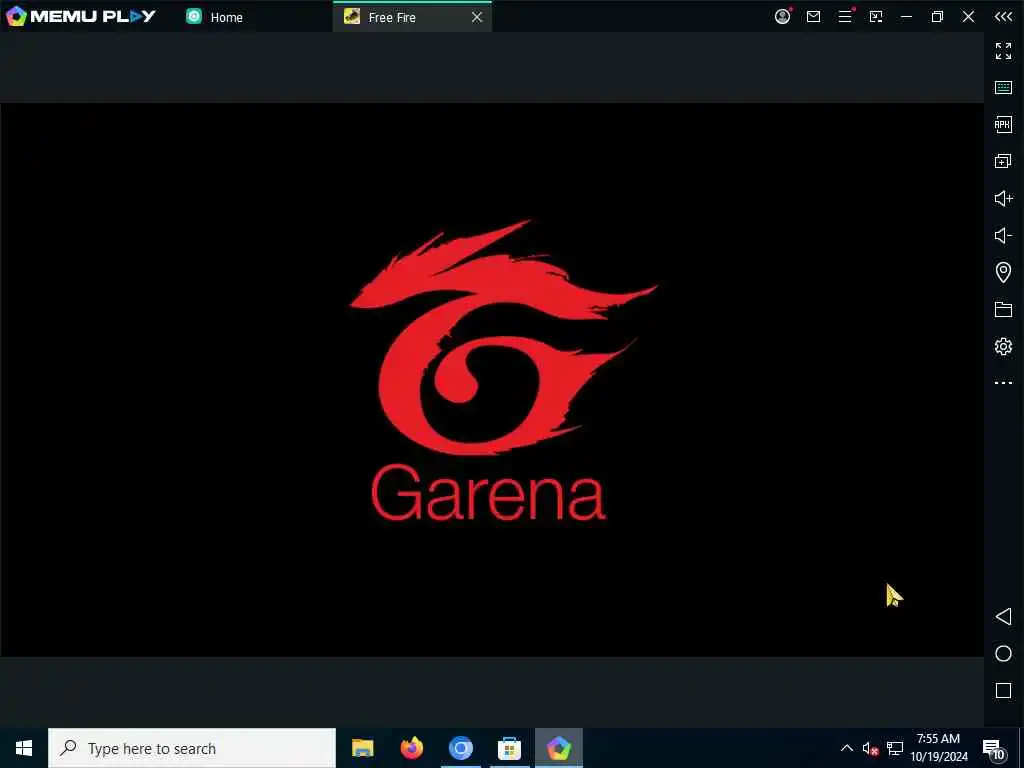Screen dimensions: 1024x768
Task: Open the Chromium browser taskbar icon
Action: pos(460,748)
